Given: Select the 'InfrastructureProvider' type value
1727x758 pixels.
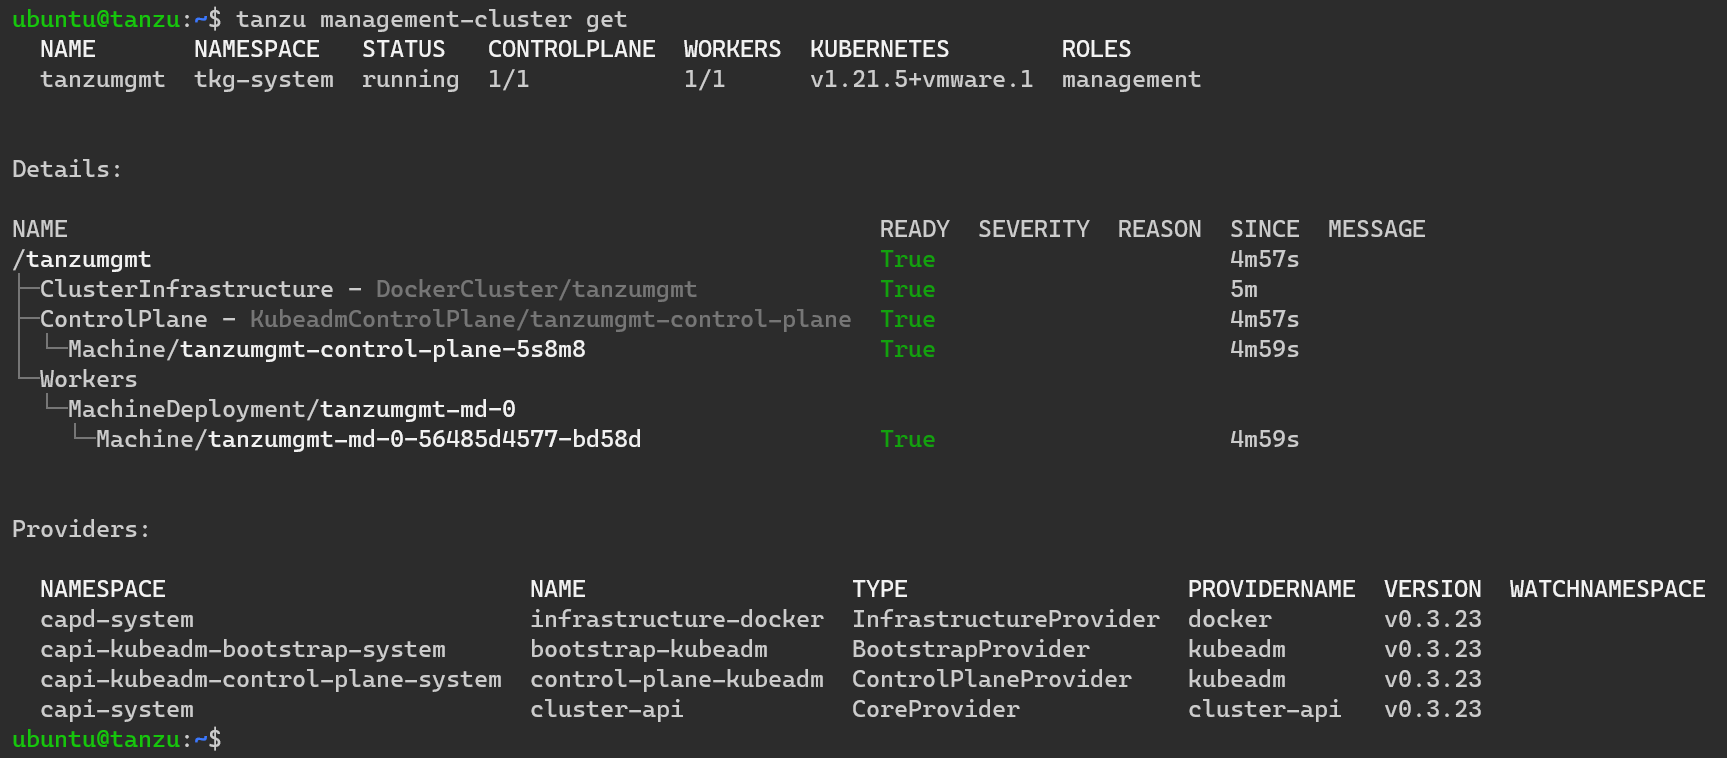Looking at the screenshot, I should click(1006, 619).
